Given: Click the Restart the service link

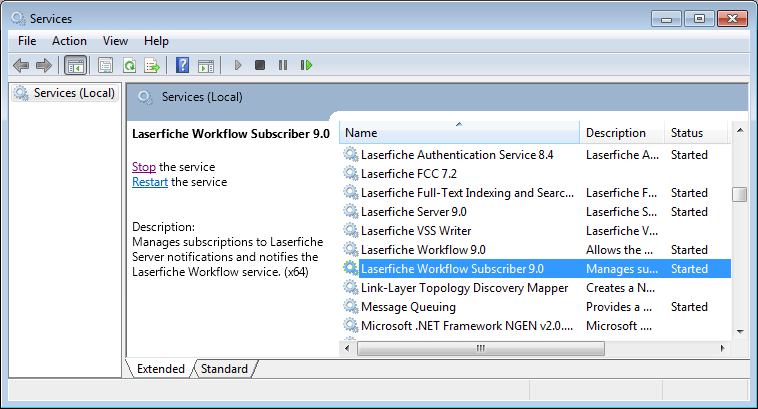Looking at the screenshot, I should pos(150,182).
